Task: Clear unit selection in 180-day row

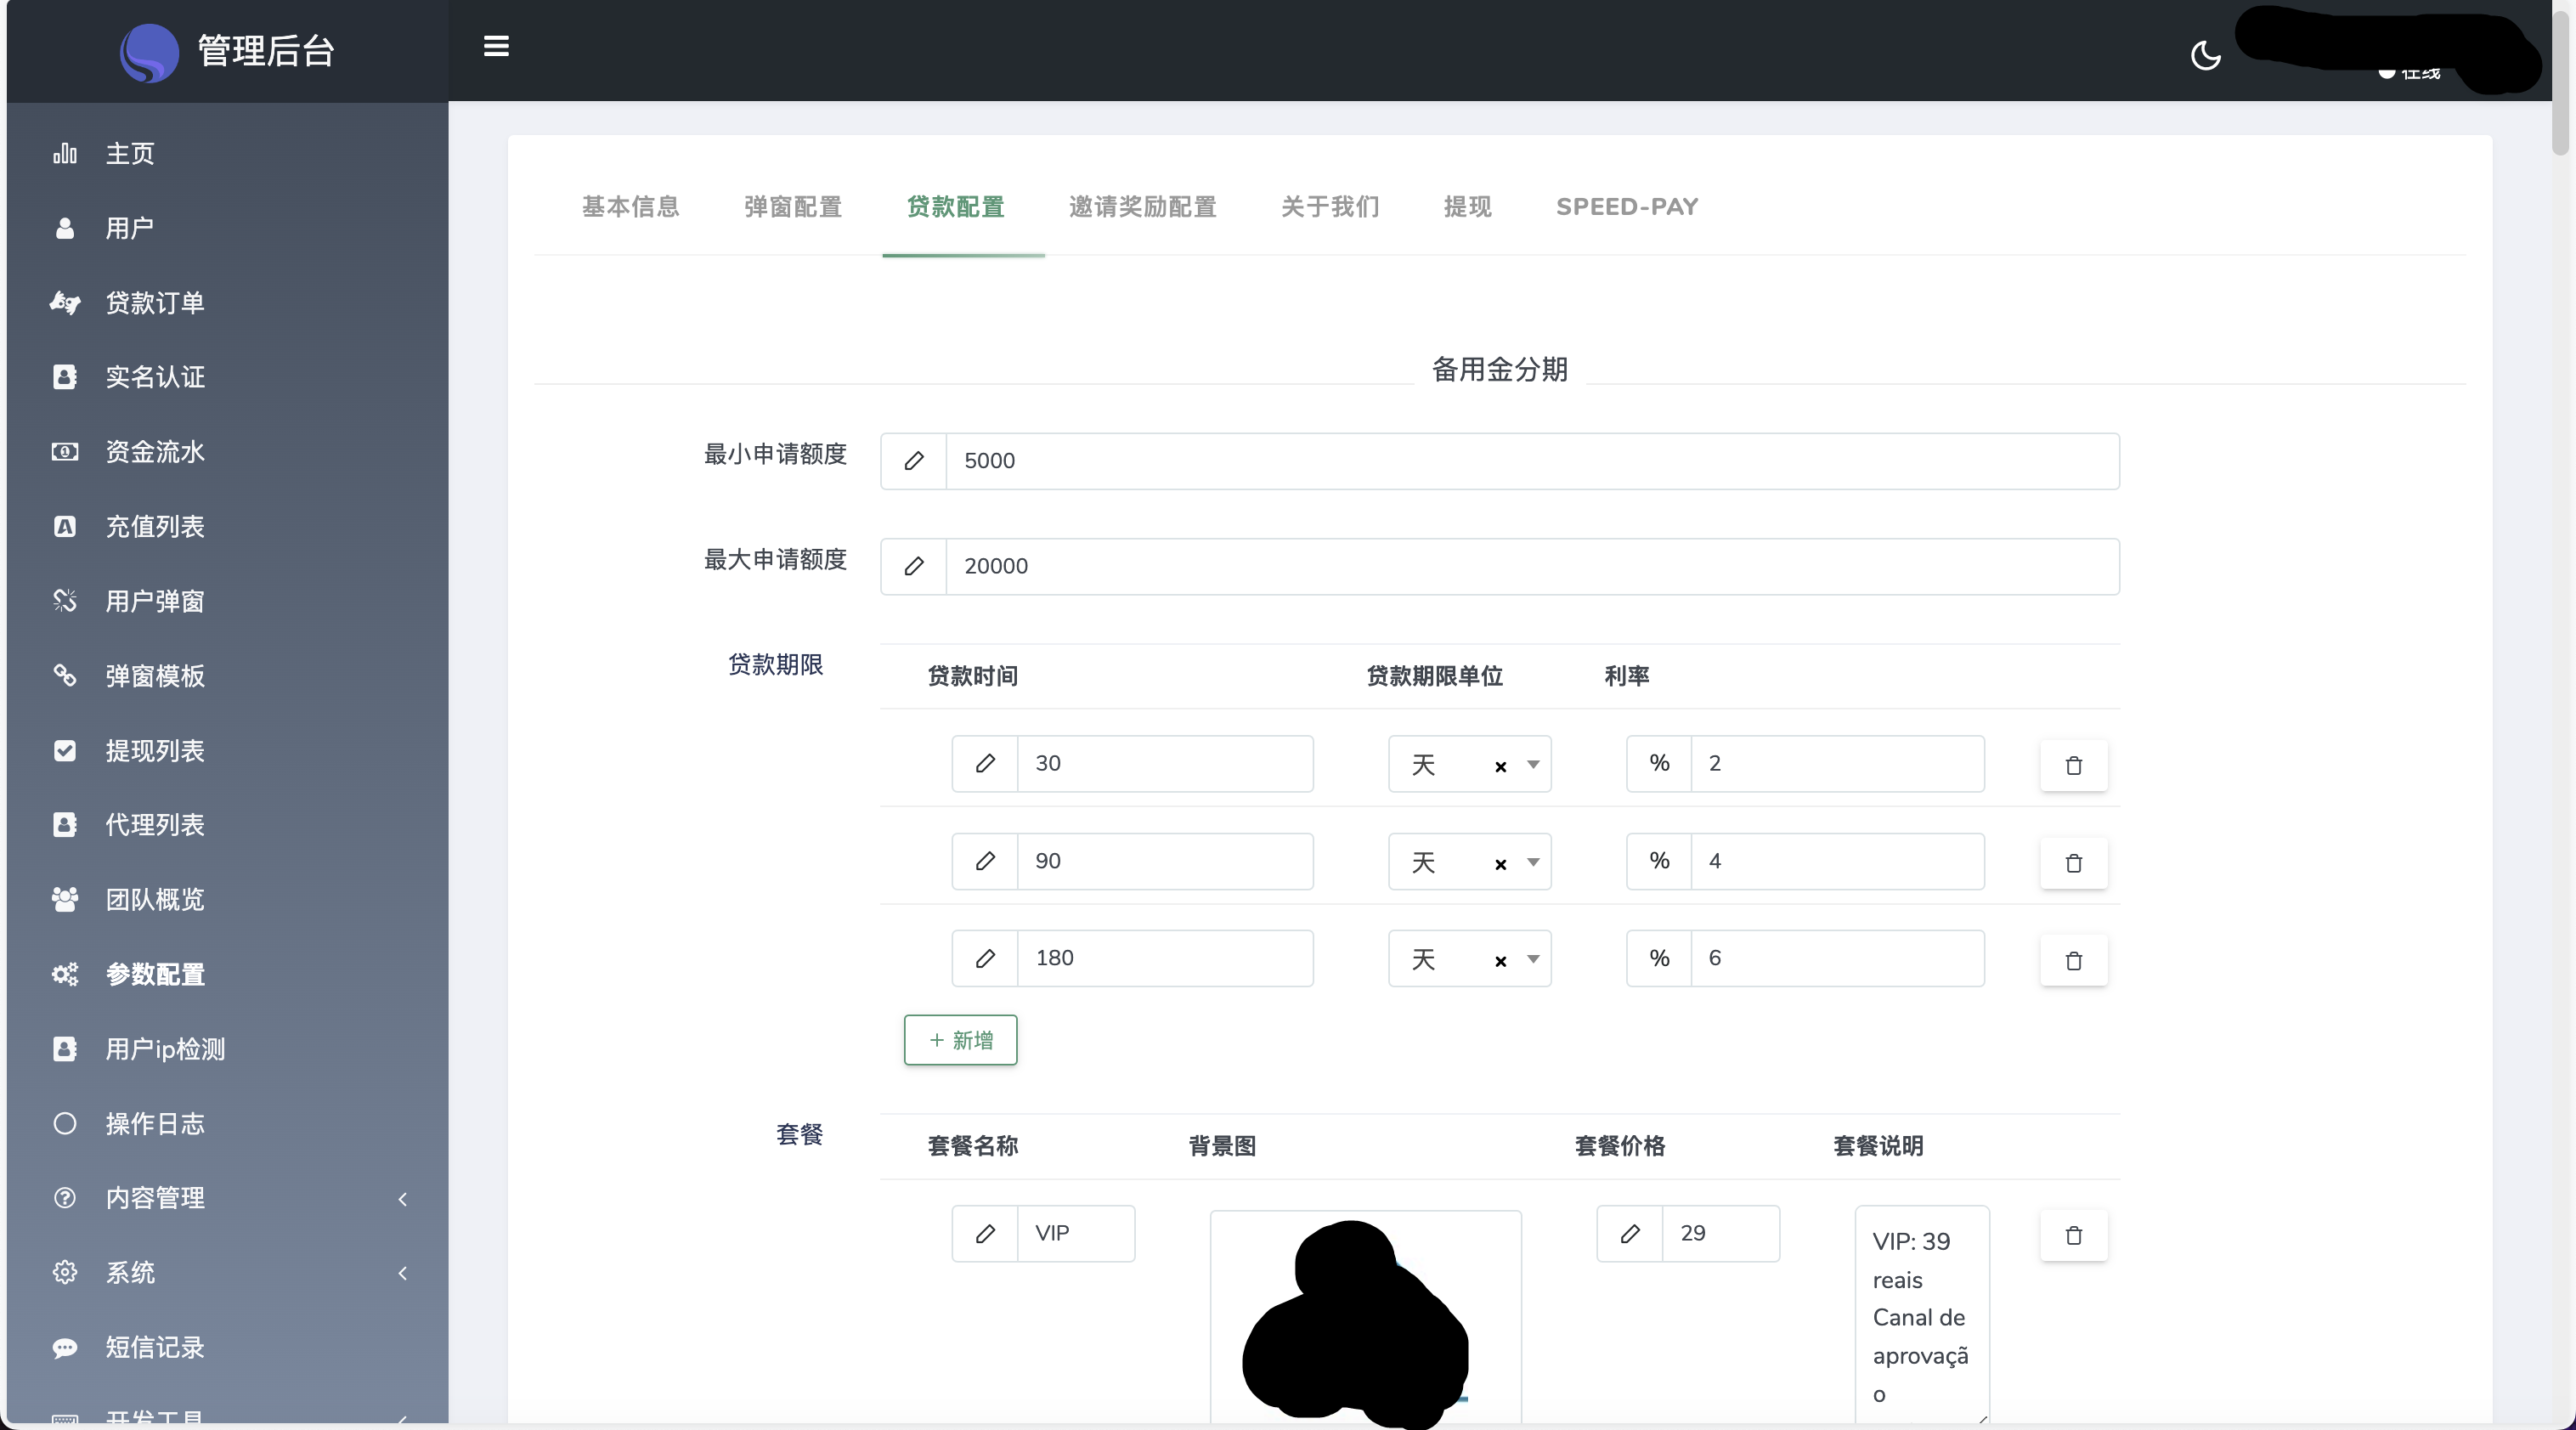Action: (1500, 962)
